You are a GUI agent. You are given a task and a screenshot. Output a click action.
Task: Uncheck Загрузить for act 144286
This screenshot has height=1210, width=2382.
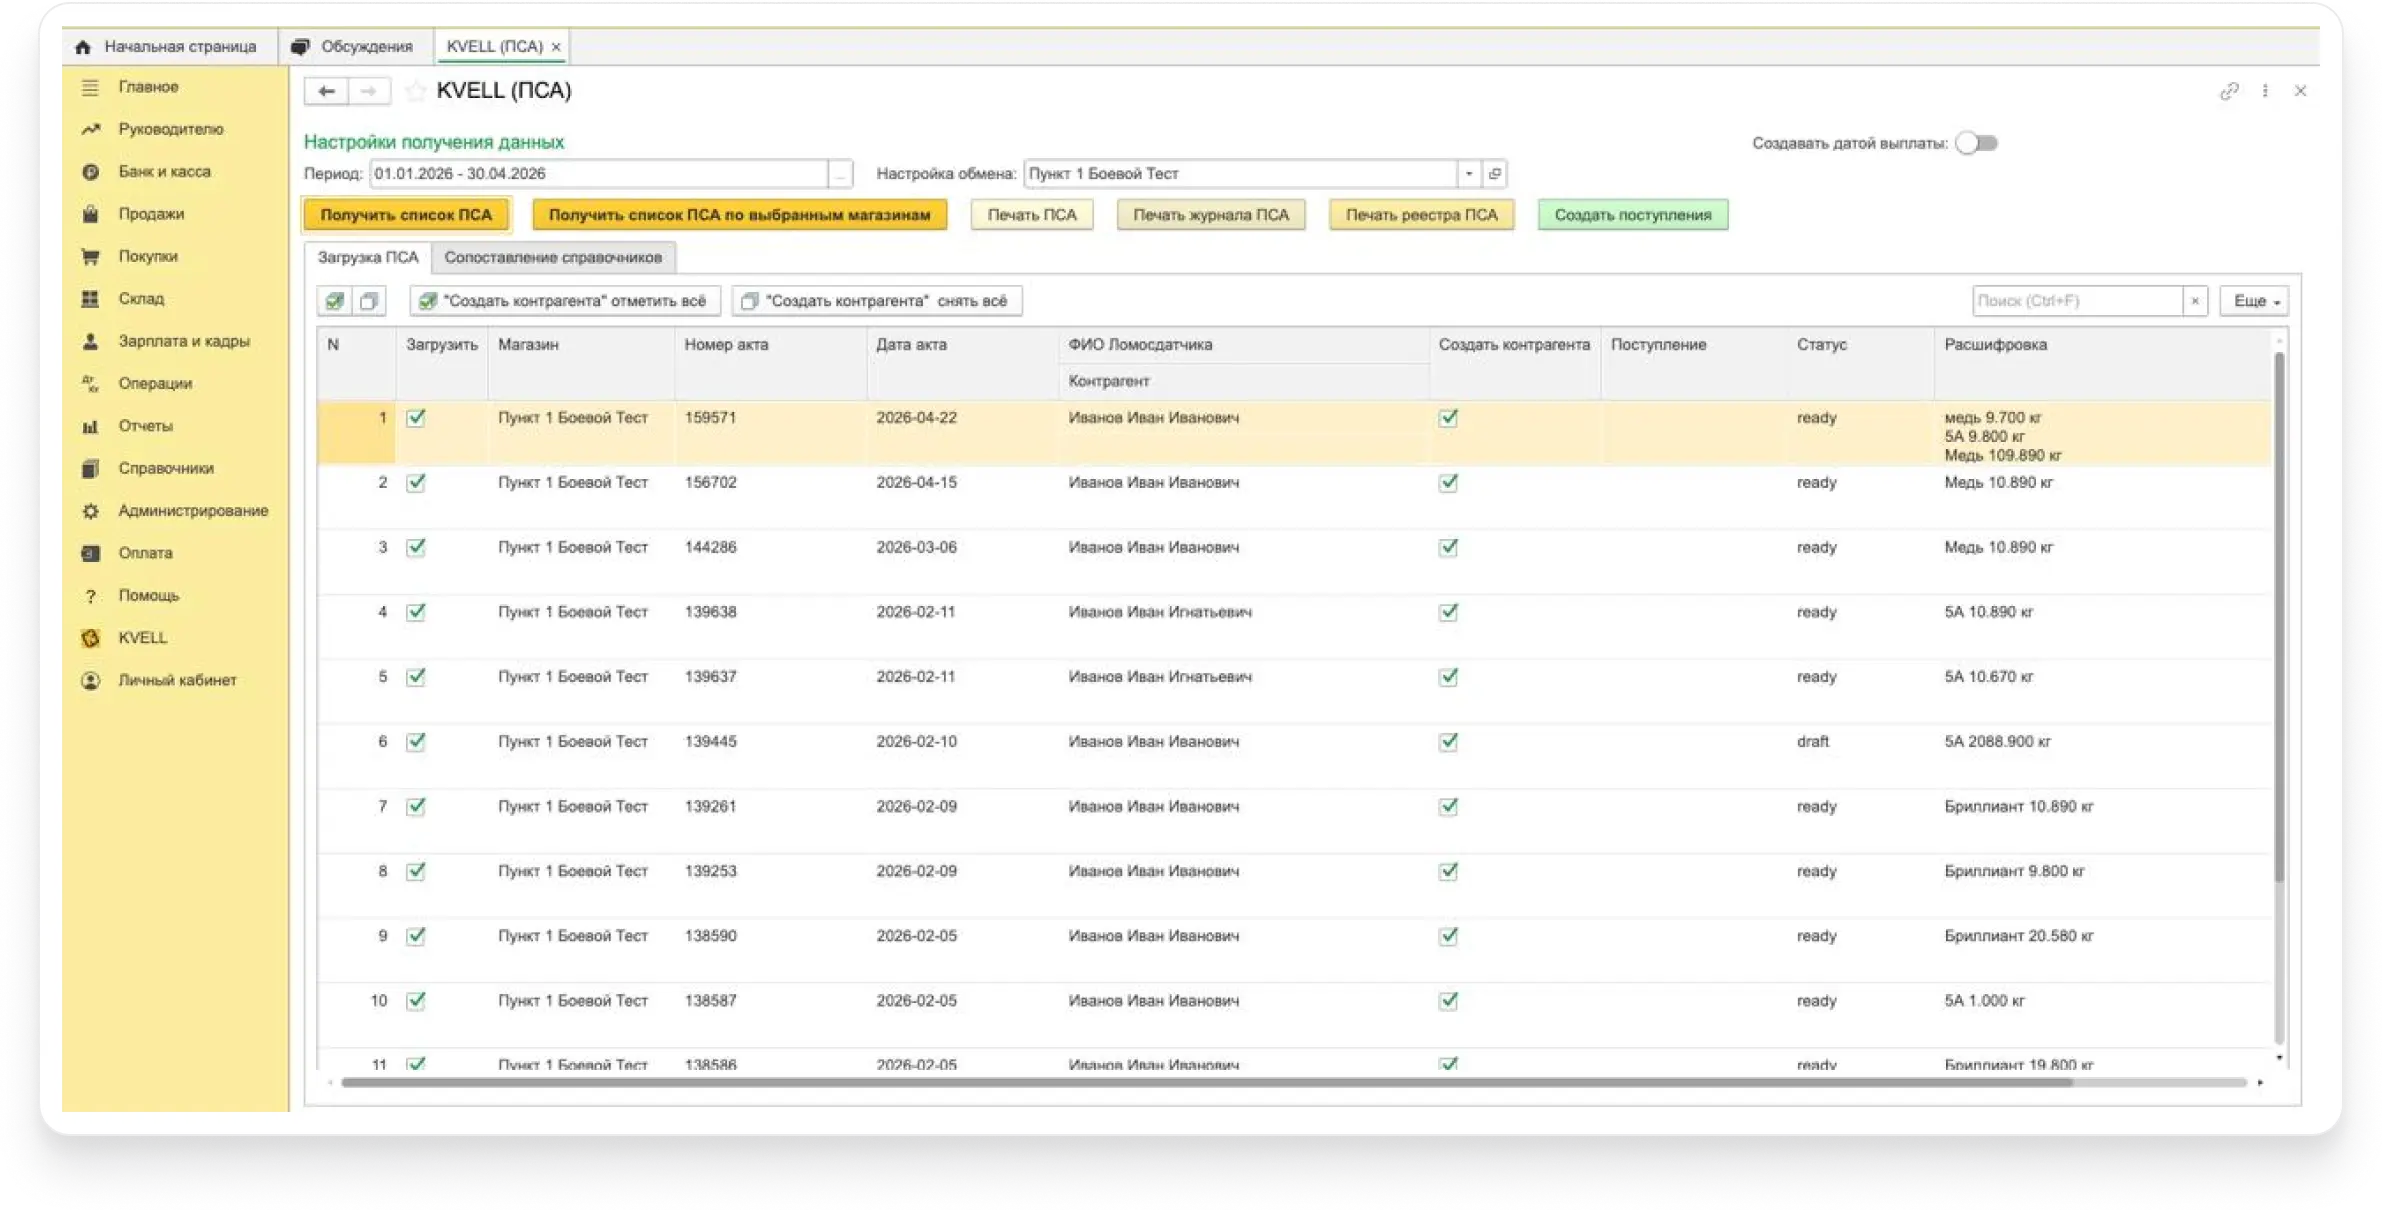[x=416, y=548]
